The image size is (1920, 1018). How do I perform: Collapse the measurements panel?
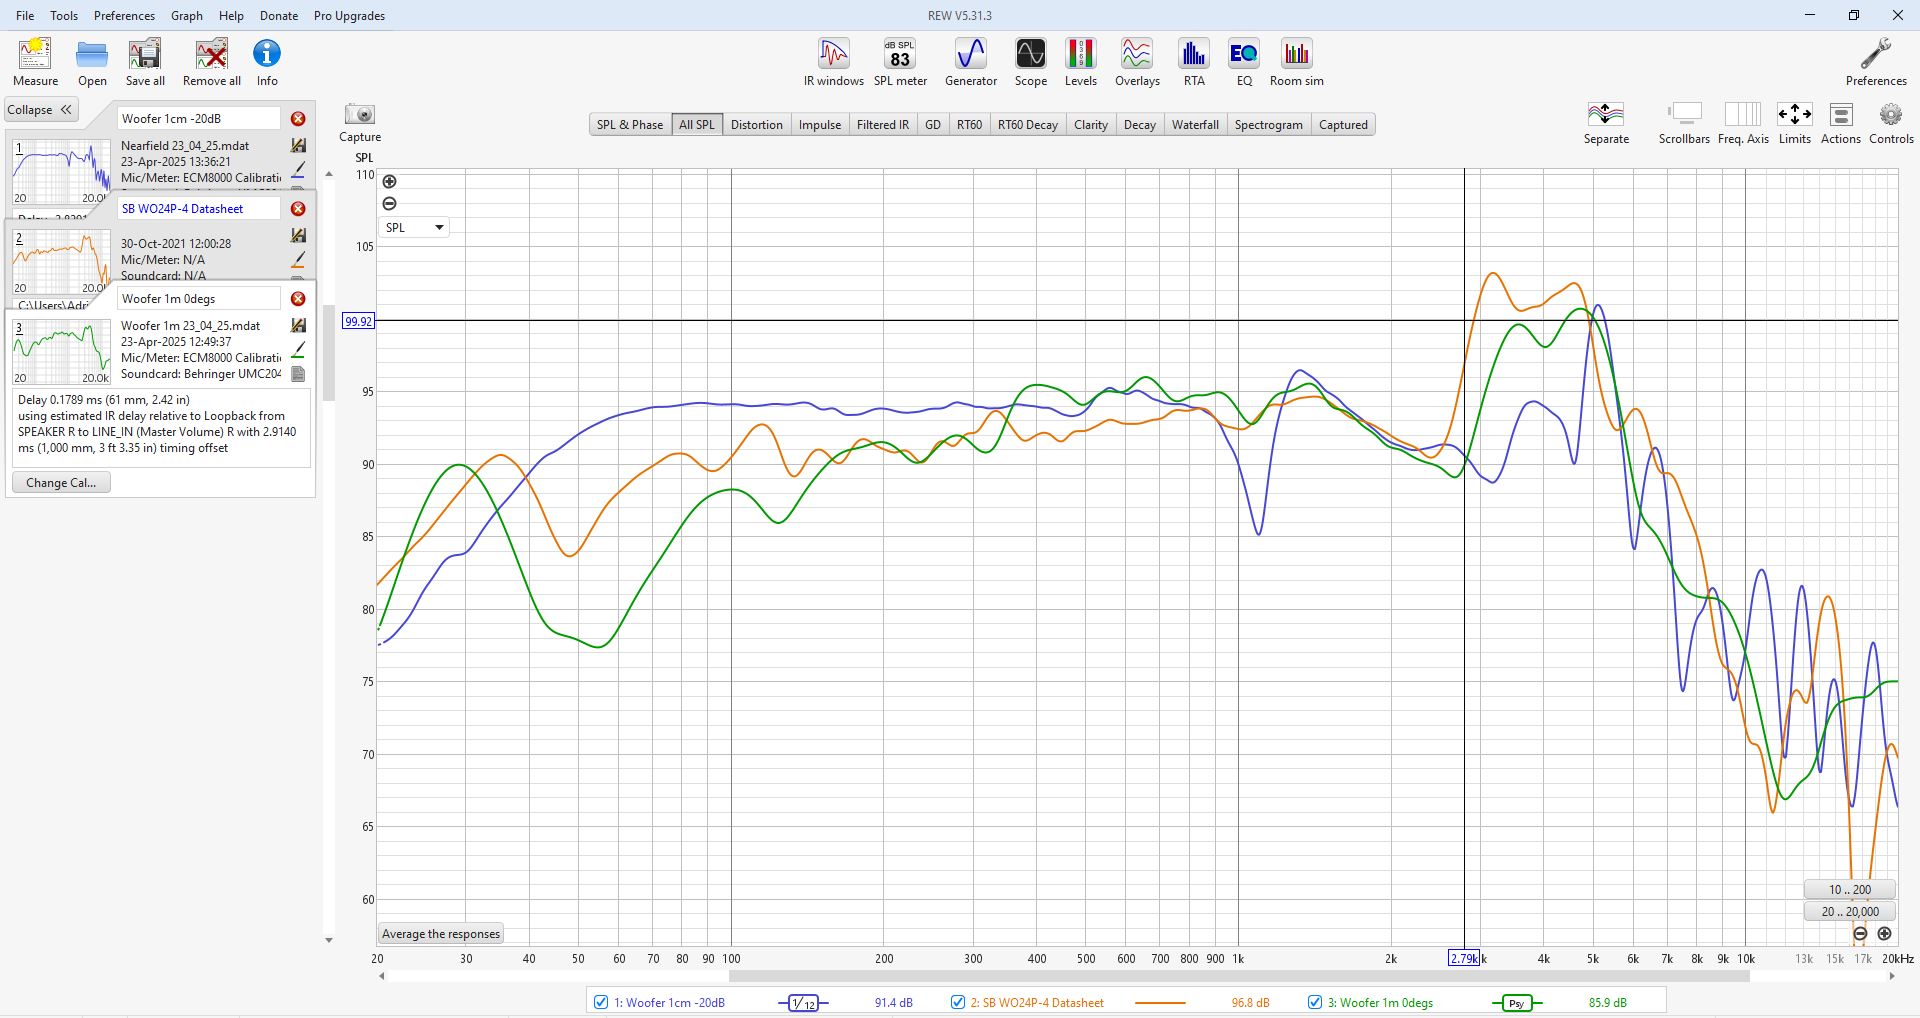pos(40,110)
